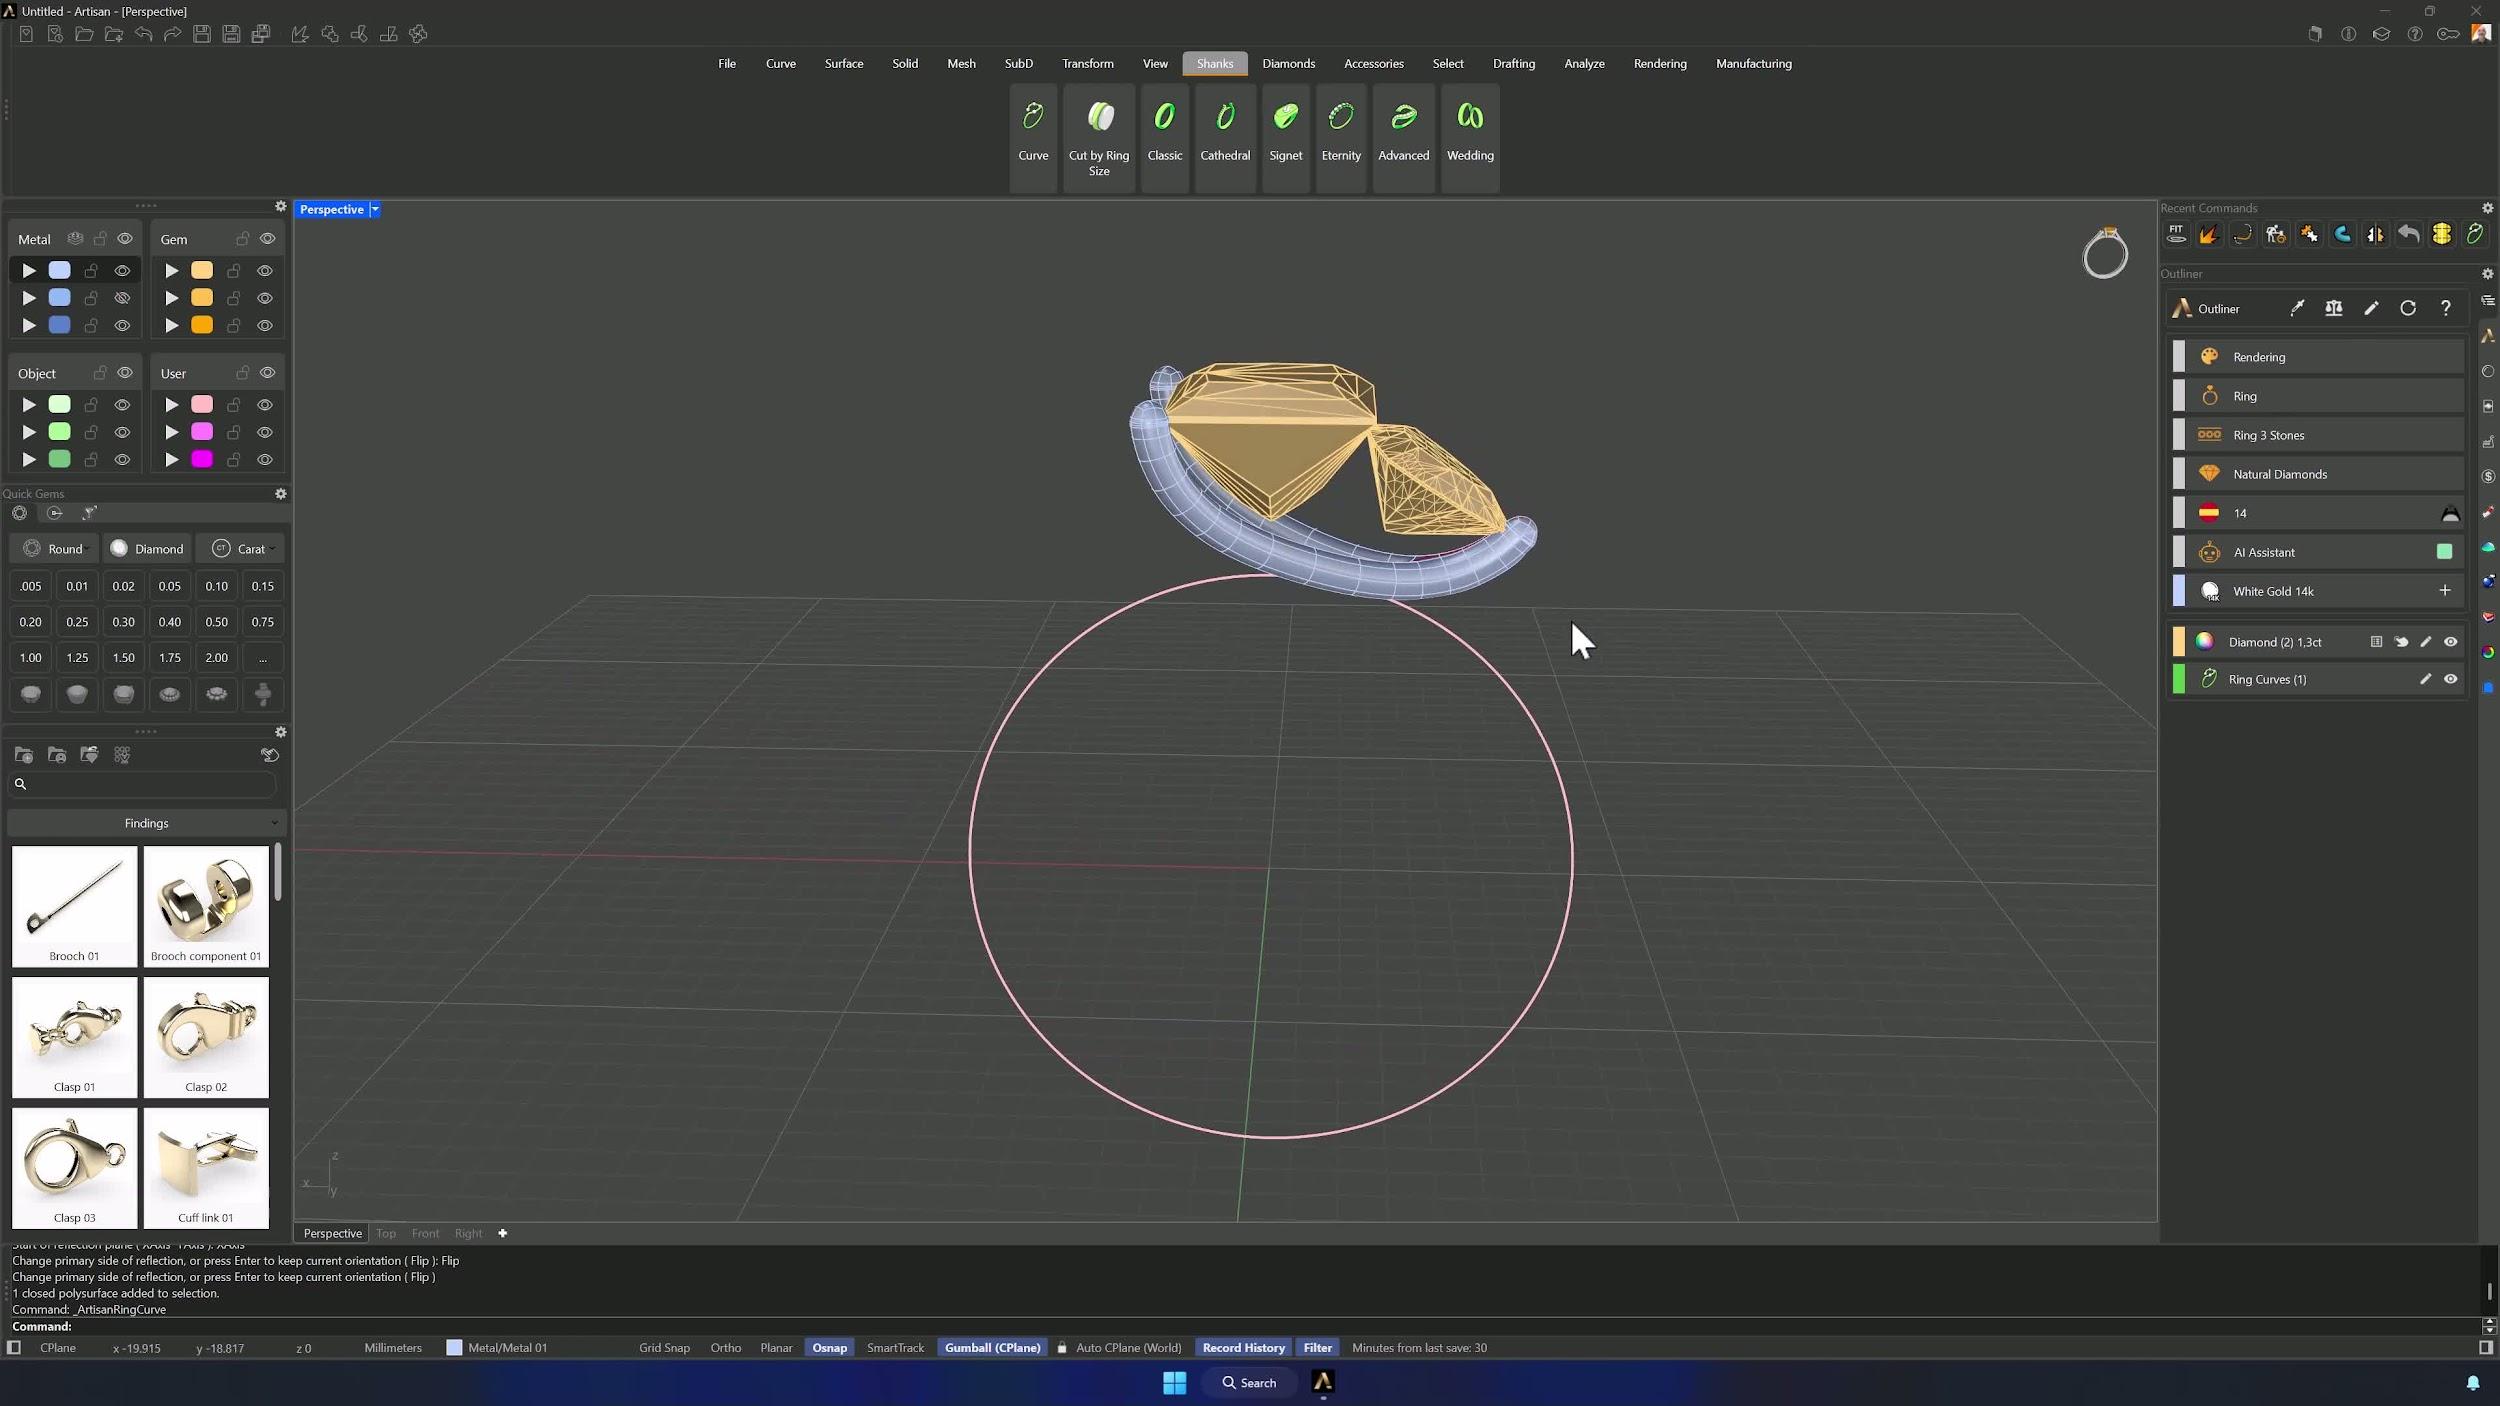Select the 2.00 carat gem size
2500x1406 pixels.
(216, 658)
